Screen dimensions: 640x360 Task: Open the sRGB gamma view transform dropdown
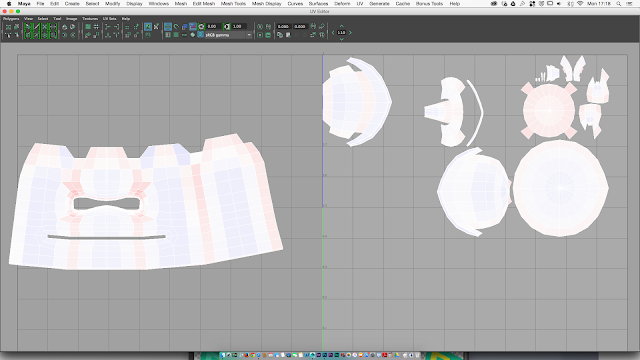(x=228, y=35)
